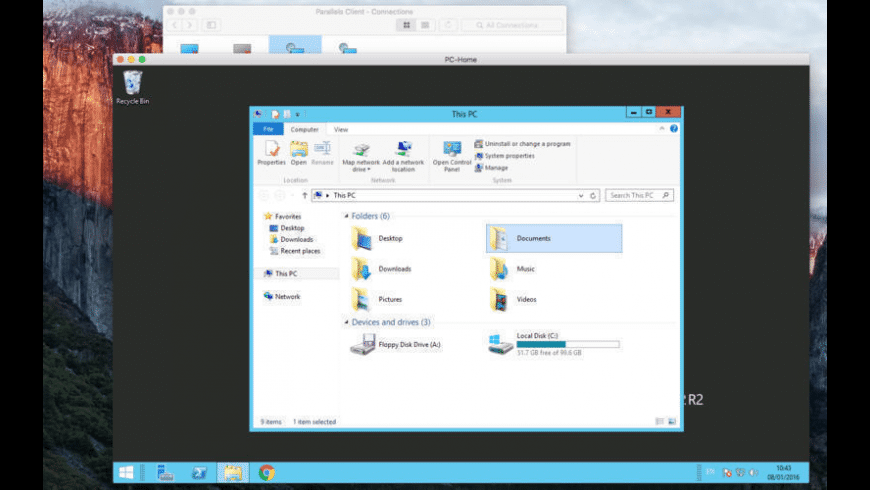Viewport: 870px width, 490px height.
Task: Click the Open icon in the ribbon
Action: (299, 149)
